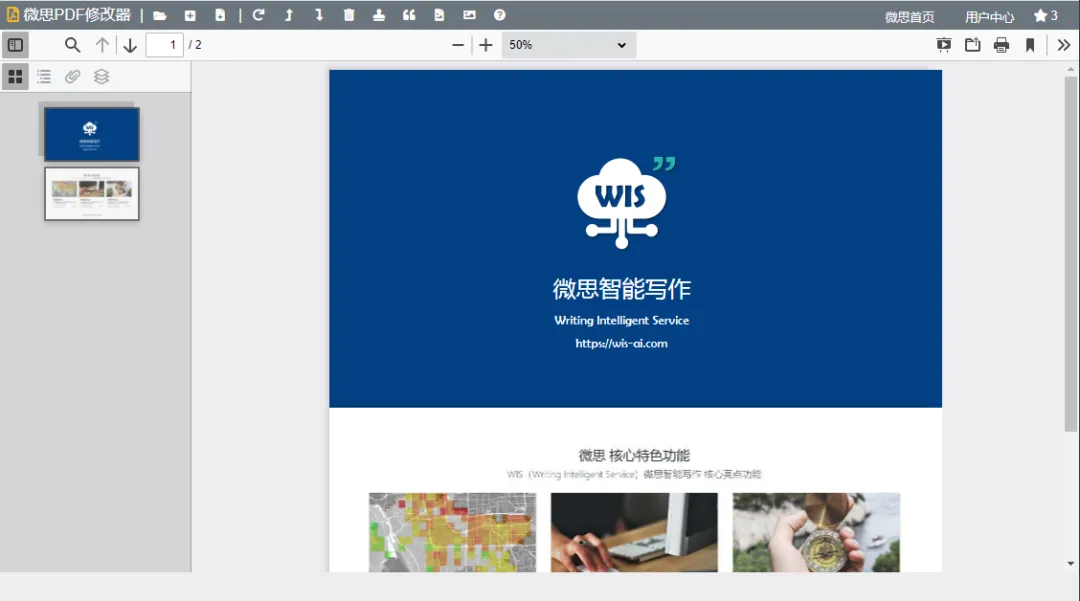The width and height of the screenshot is (1080, 601).
Task: Open the 微思首页 link
Action: 909,17
